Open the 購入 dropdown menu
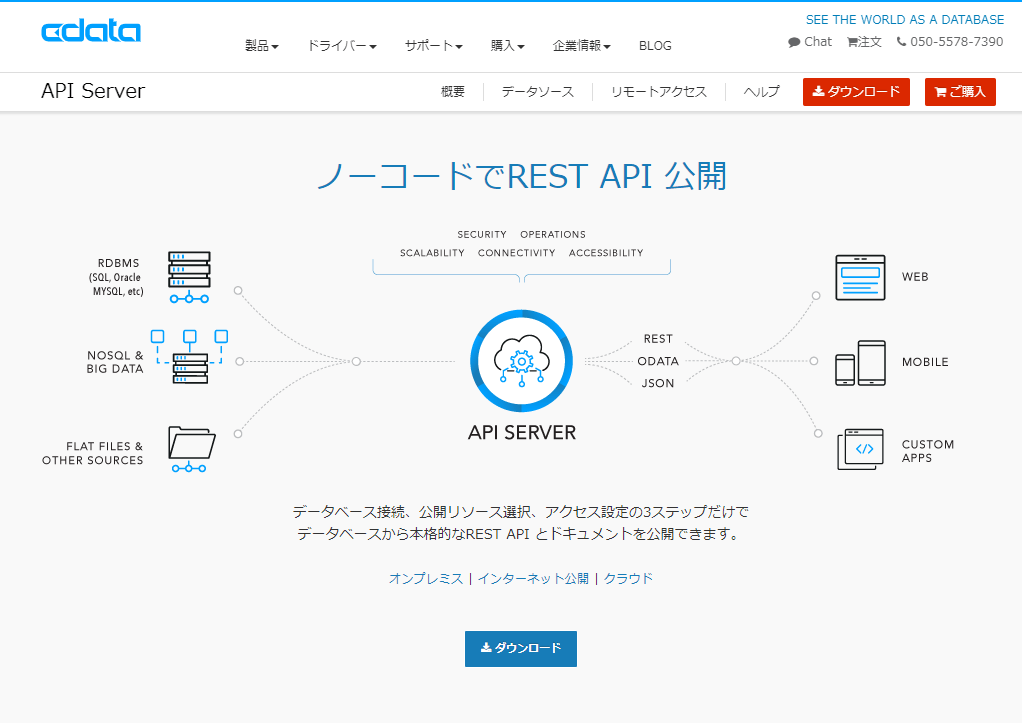 coord(507,46)
